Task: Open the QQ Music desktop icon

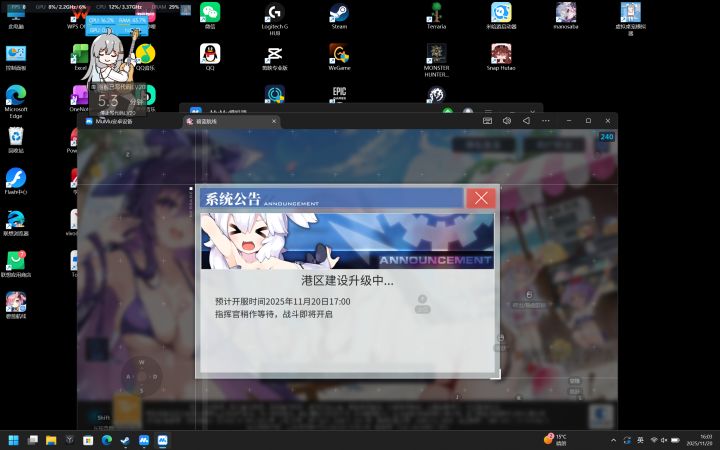Action: click(x=146, y=57)
